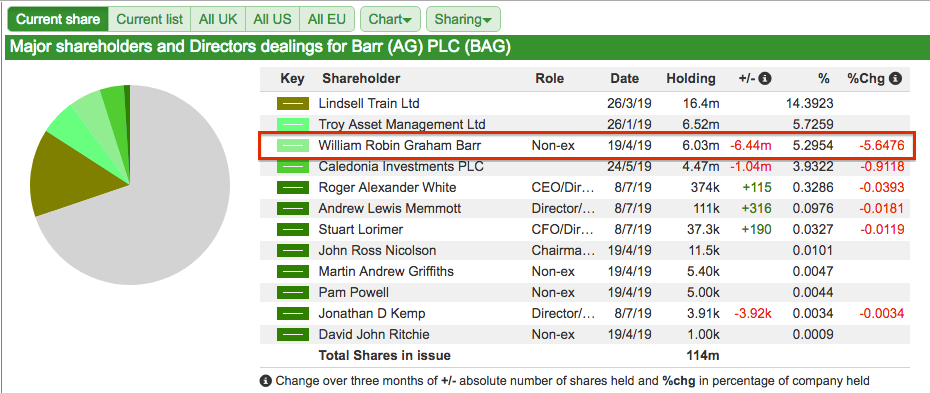Viewport: 930px width, 393px height.
Task: Click Caledonia Investments PLC key swatch
Action: click(293, 167)
